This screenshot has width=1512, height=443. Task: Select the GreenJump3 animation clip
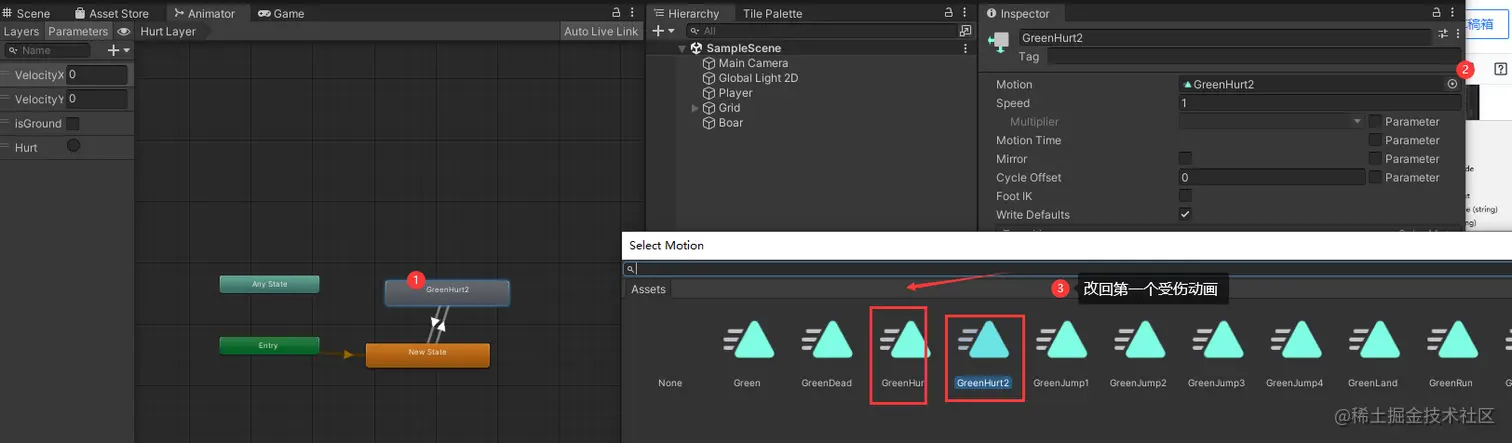click(1216, 355)
